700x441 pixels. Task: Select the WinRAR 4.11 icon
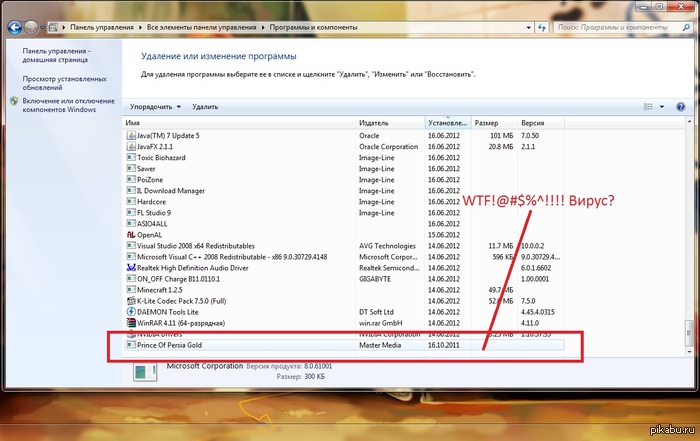131,322
